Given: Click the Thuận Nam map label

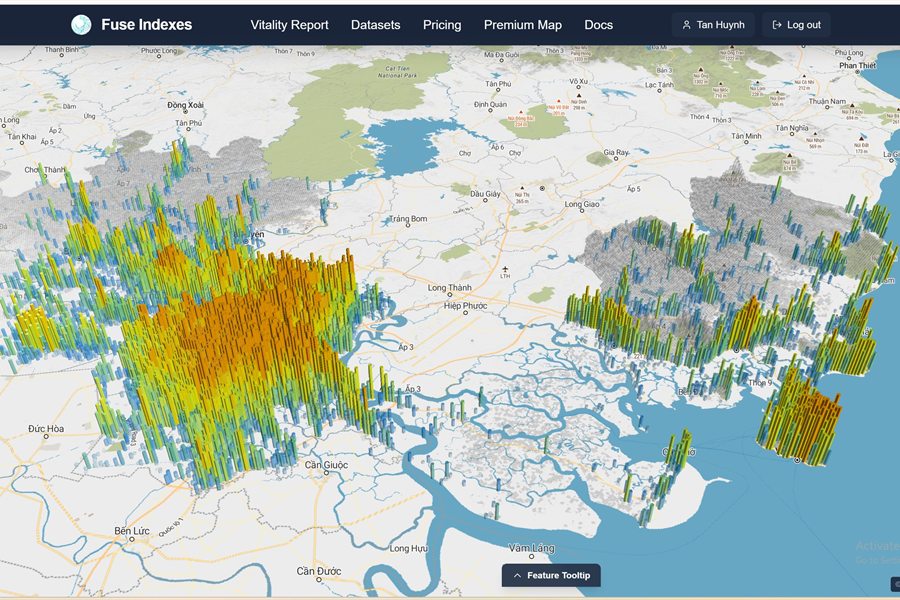Looking at the screenshot, I should [x=827, y=101].
